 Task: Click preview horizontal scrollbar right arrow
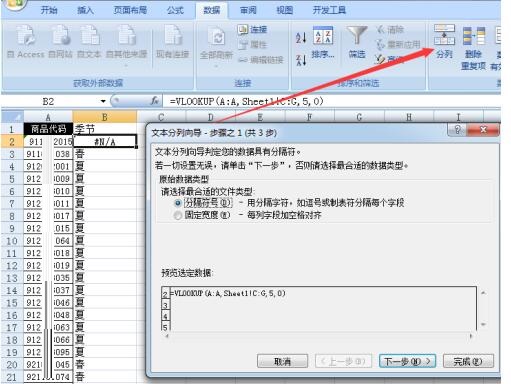pyautogui.click(x=471, y=336)
